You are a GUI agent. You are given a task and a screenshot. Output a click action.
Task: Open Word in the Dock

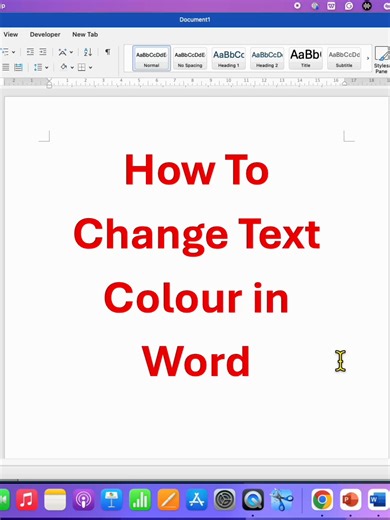tap(378, 500)
